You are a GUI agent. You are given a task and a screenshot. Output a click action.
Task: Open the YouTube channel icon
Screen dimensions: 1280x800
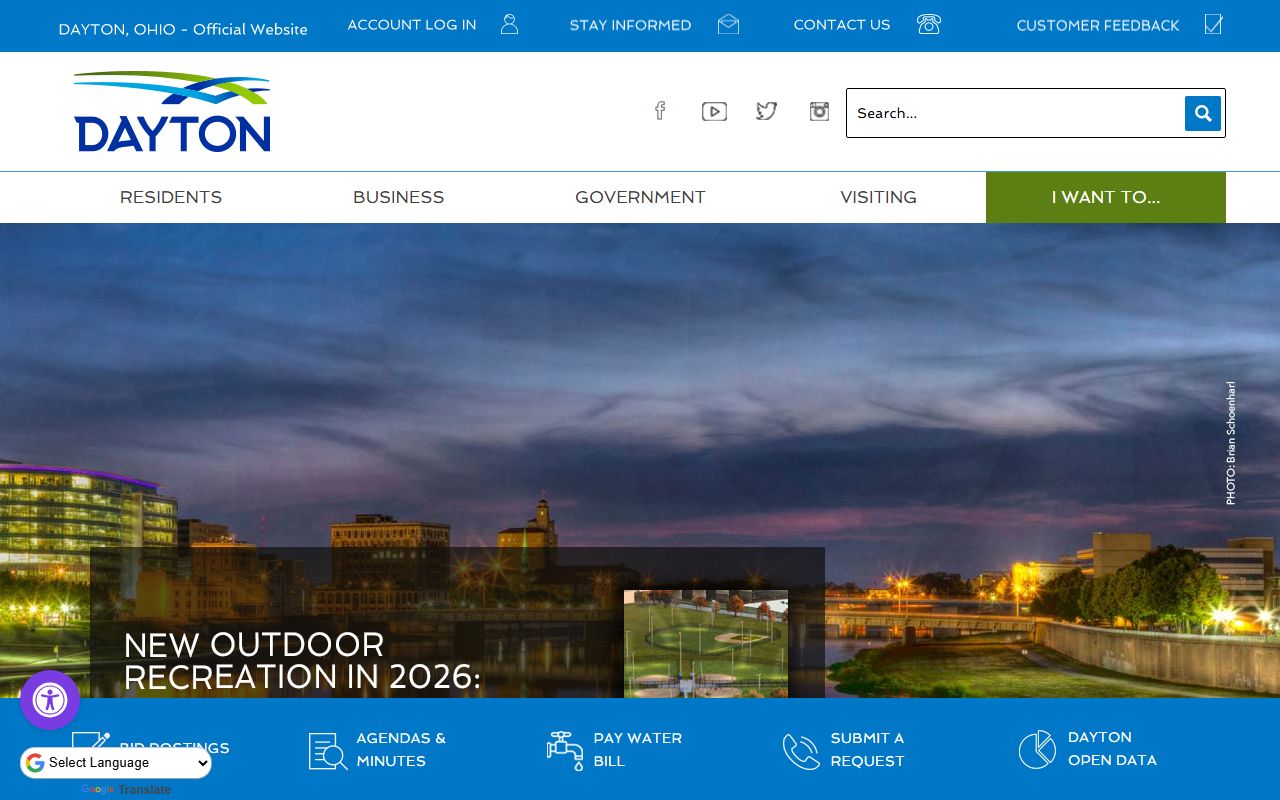(x=714, y=111)
